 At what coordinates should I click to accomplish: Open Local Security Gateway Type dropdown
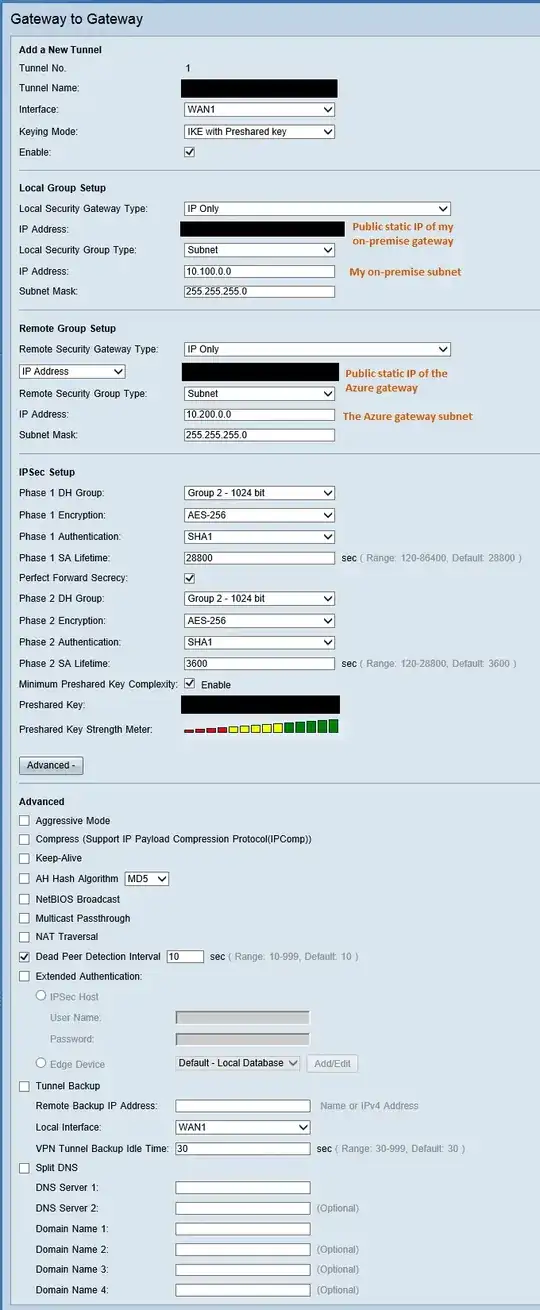coord(317,209)
